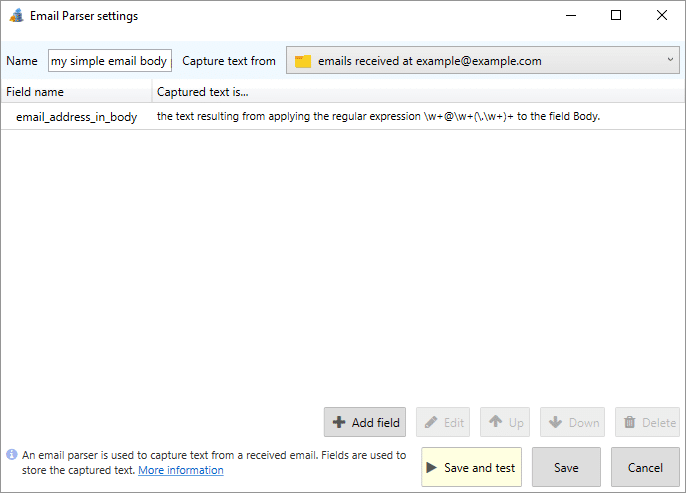This screenshot has height=493, width=686.
Task: Click the play triangle on Save and test
Action: [x=431, y=467]
